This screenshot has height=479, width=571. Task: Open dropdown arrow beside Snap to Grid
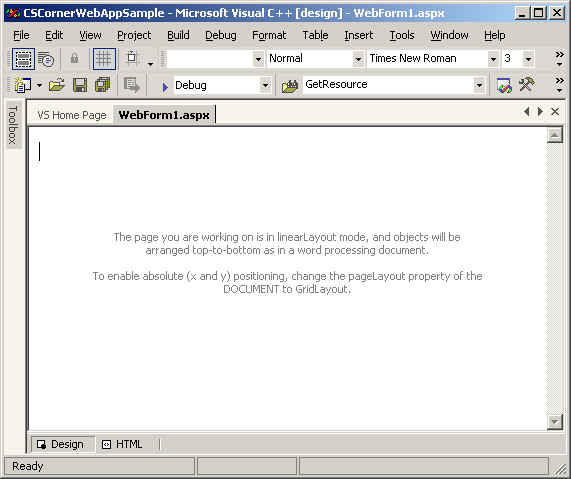click(150, 64)
